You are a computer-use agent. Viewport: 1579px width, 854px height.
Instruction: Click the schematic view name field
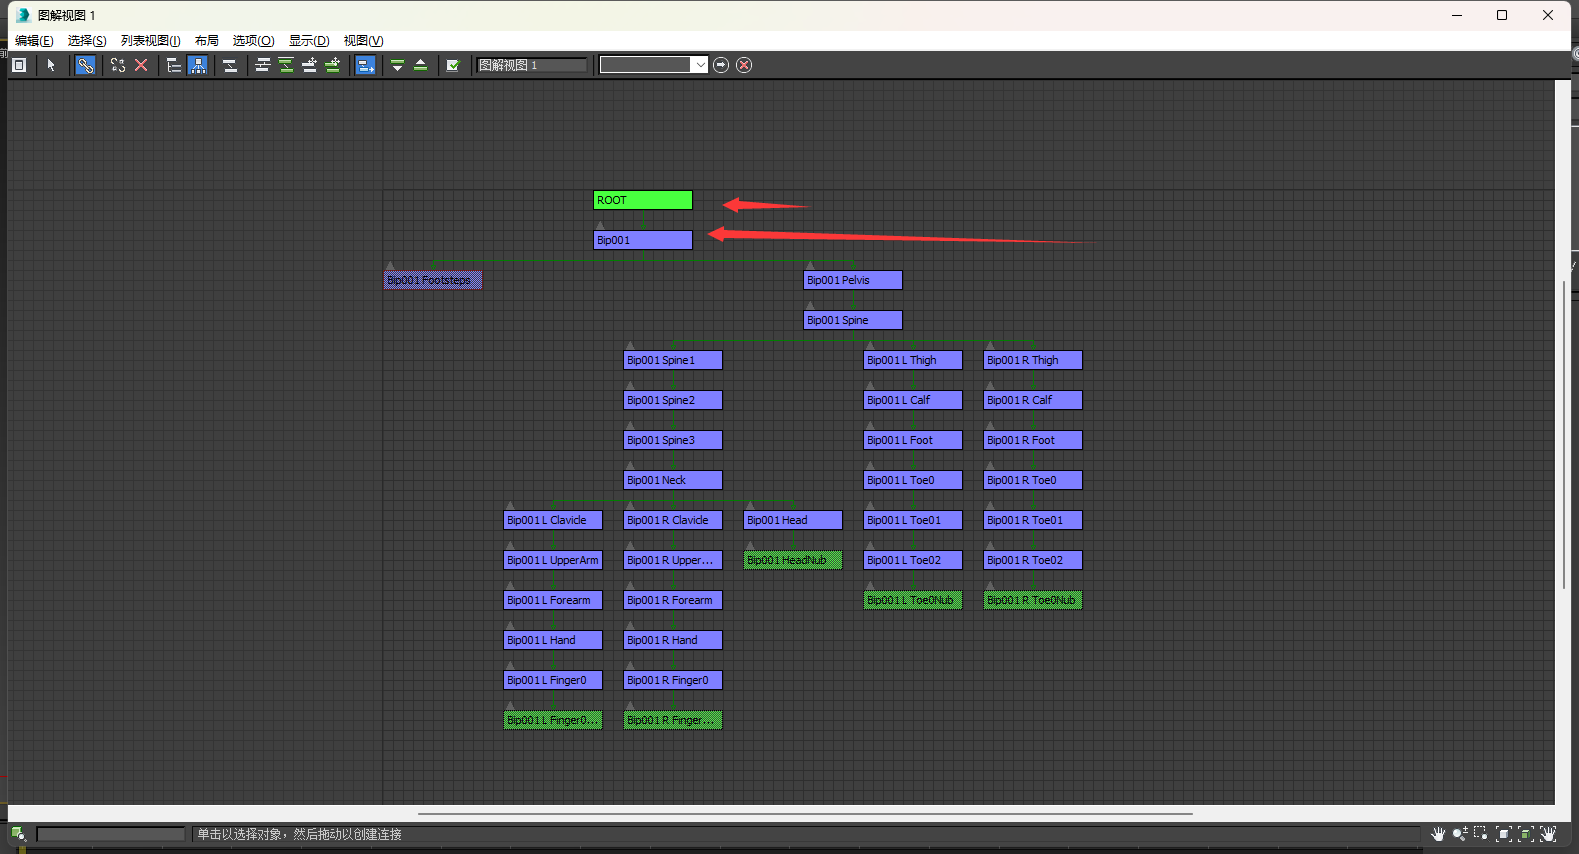pyautogui.click(x=532, y=65)
